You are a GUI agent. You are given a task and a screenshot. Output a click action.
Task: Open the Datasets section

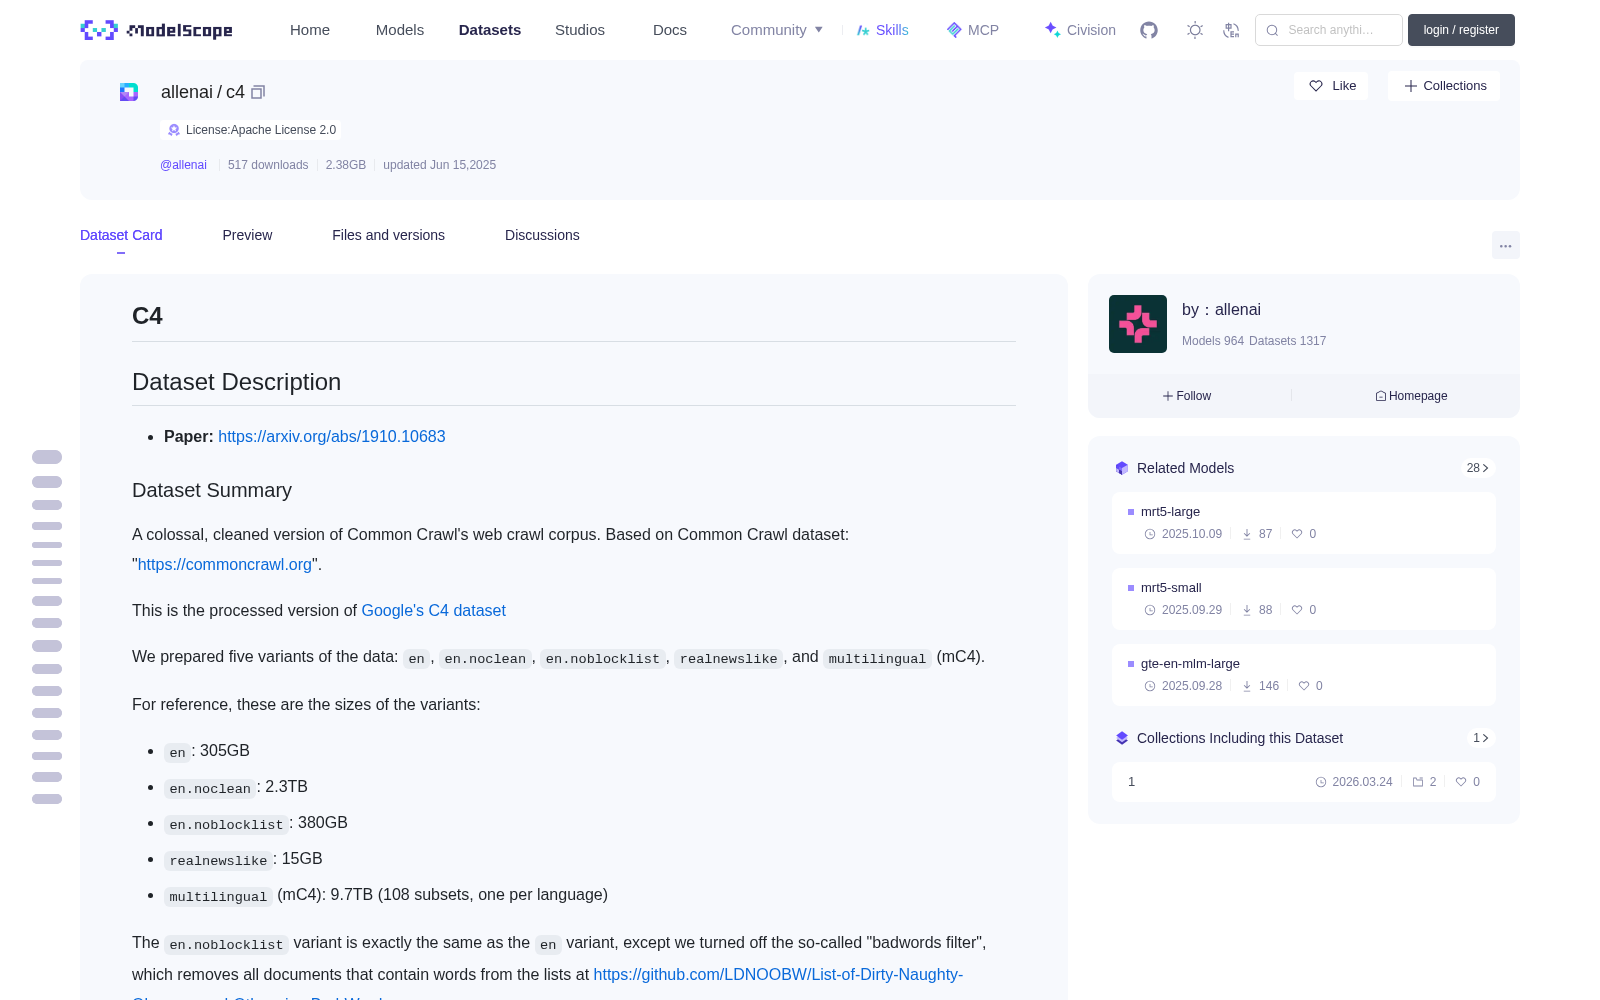[490, 30]
